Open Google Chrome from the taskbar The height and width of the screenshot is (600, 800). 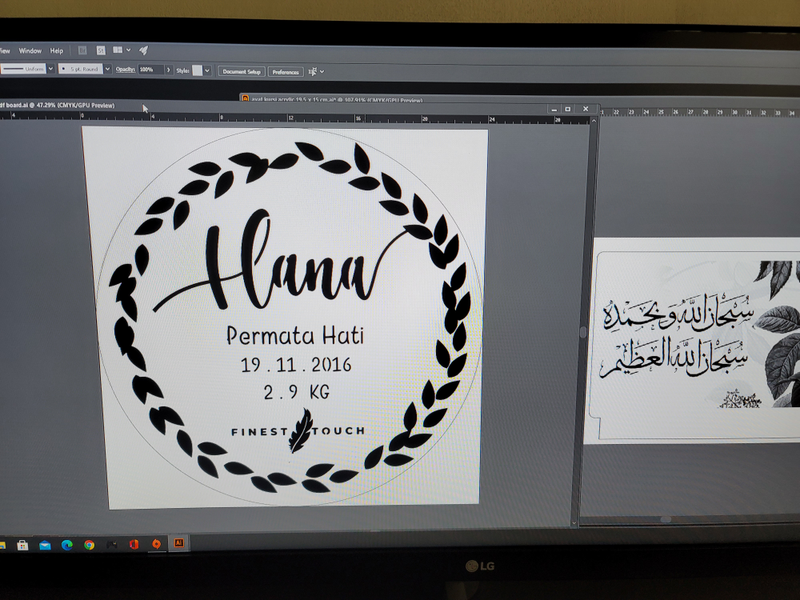tap(89, 545)
